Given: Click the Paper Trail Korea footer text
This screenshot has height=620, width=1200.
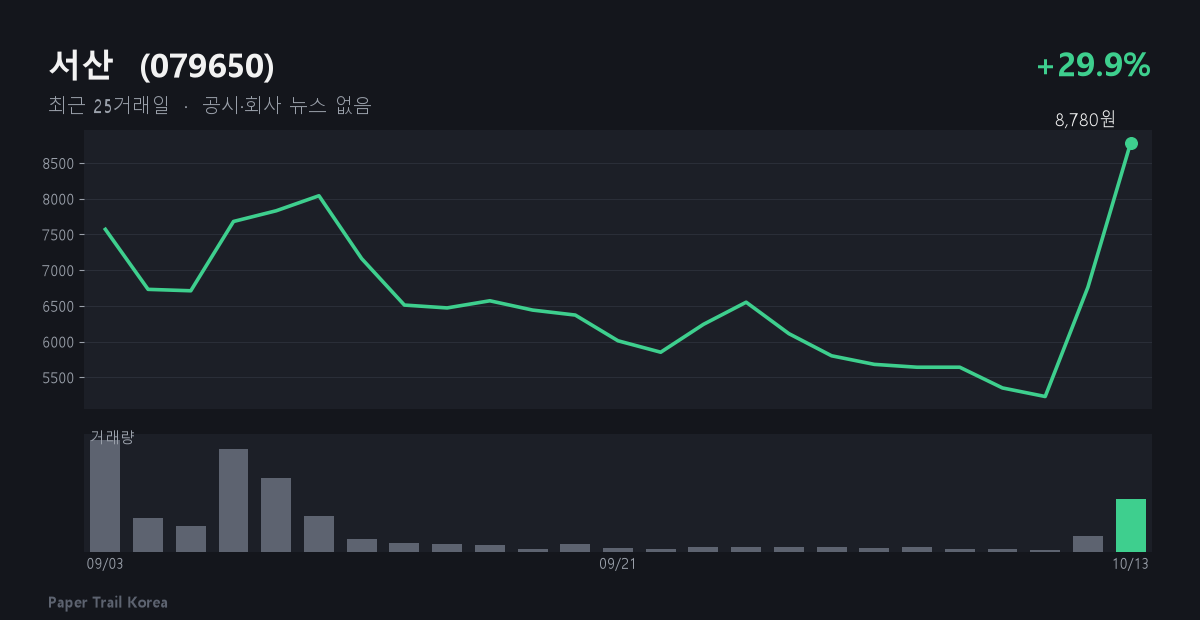Looking at the screenshot, I should 108,602.
